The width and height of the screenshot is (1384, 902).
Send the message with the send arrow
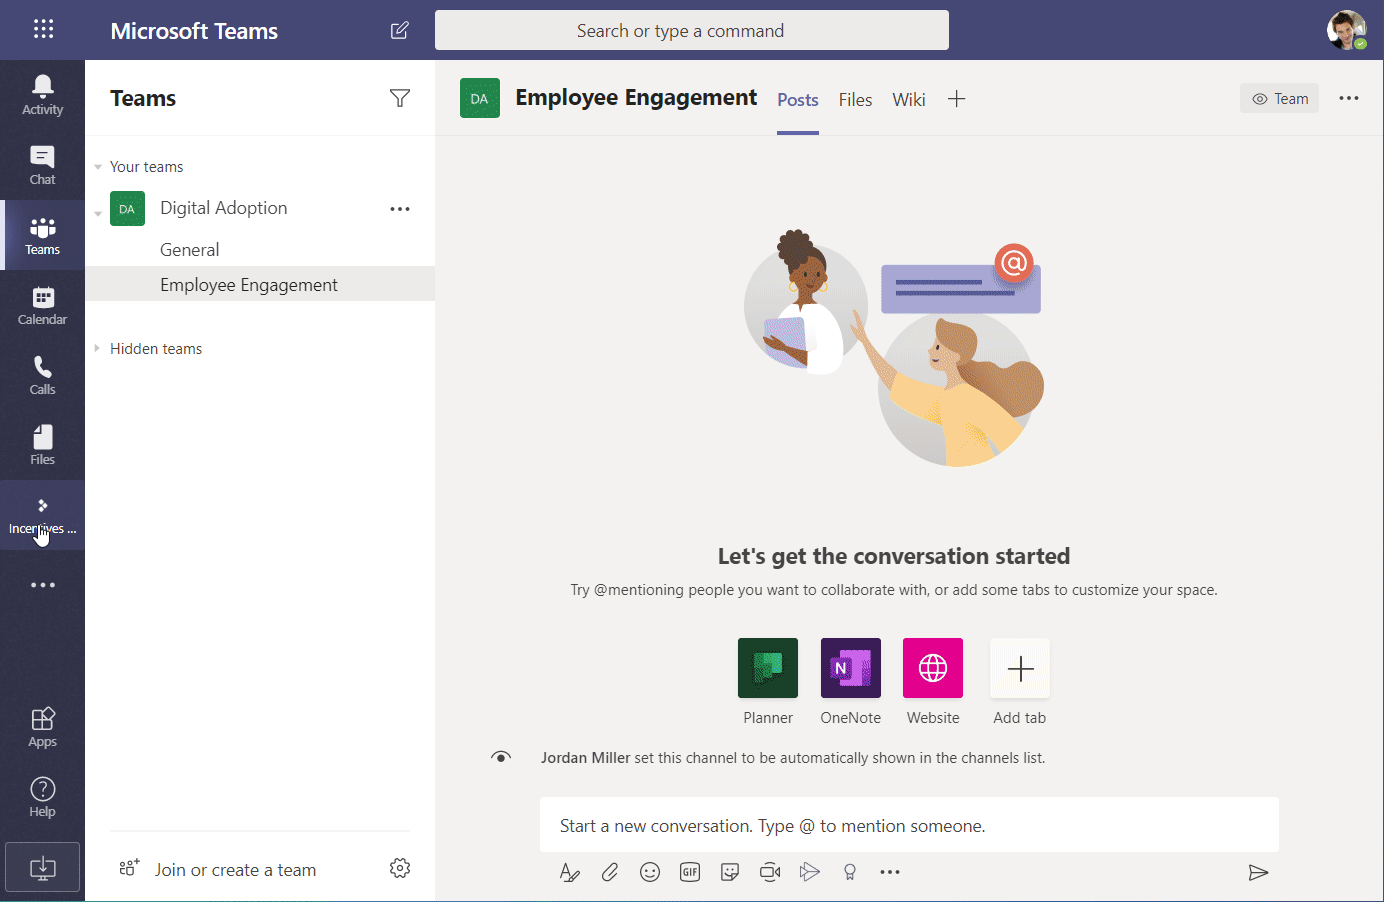1258,871
